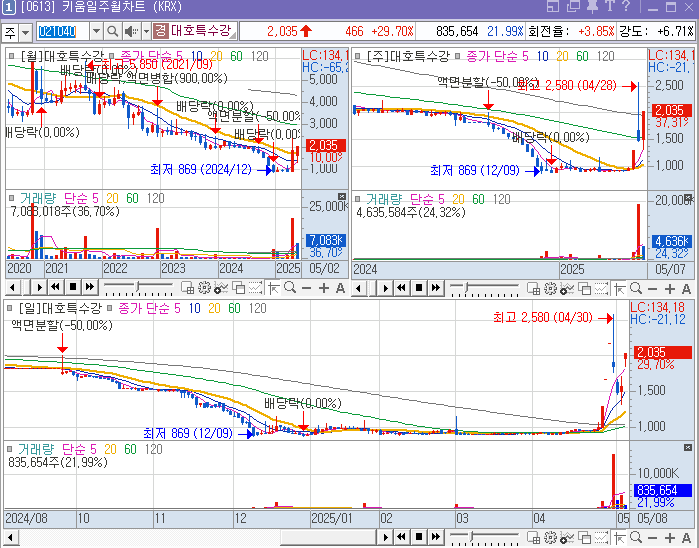Click the 회전율 label in header

[548, 31]
